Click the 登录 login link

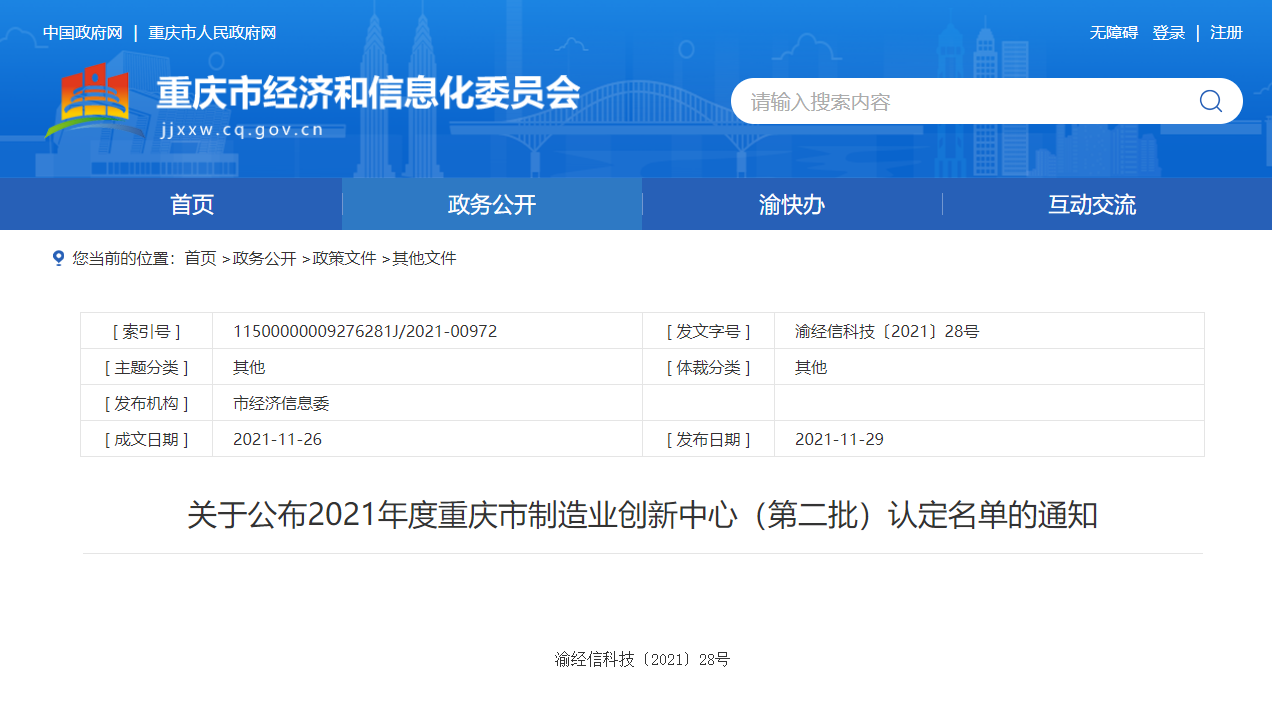[x=1168, y=33]
